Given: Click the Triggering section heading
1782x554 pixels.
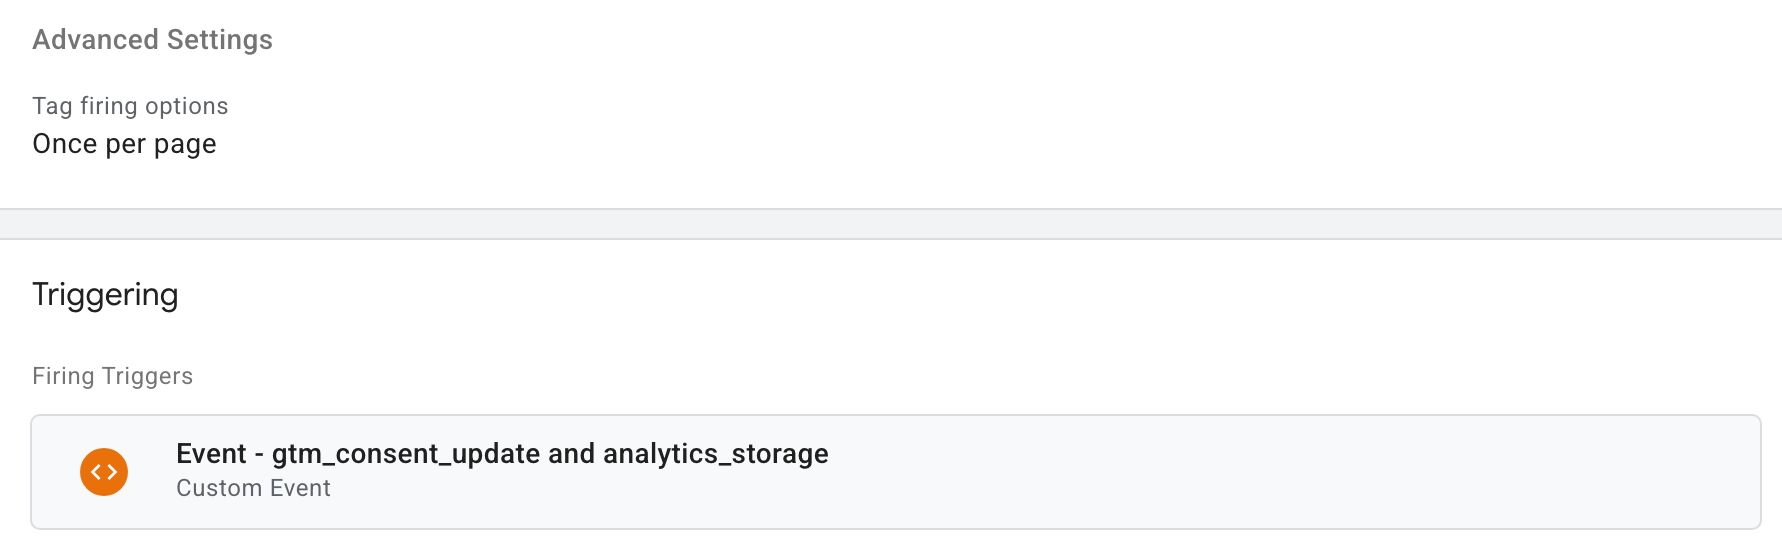Looking at the screenshot, I should pos(105,295).
